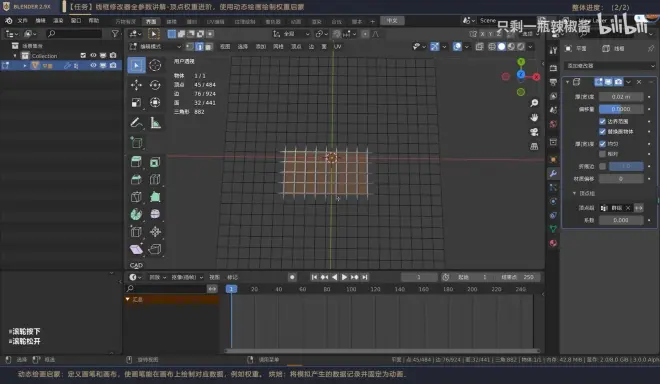Select the Shrink/Fatten tool
660x384 pixels.
(x=155, y=232)
